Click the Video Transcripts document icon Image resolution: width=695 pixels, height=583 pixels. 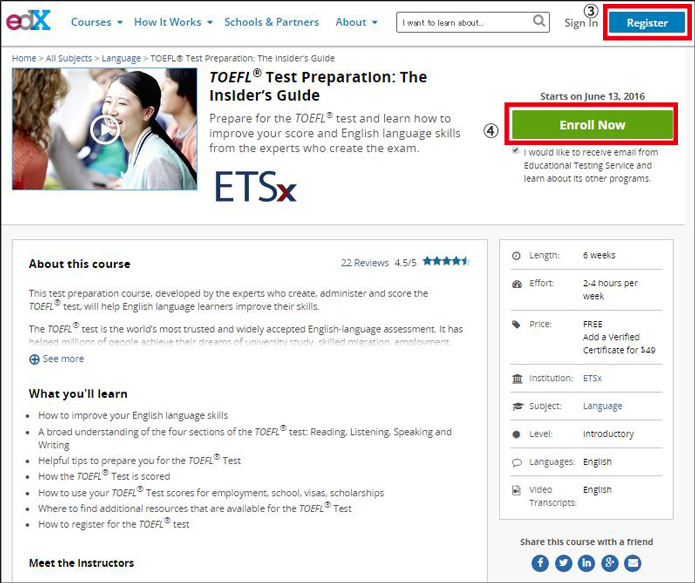516,490
